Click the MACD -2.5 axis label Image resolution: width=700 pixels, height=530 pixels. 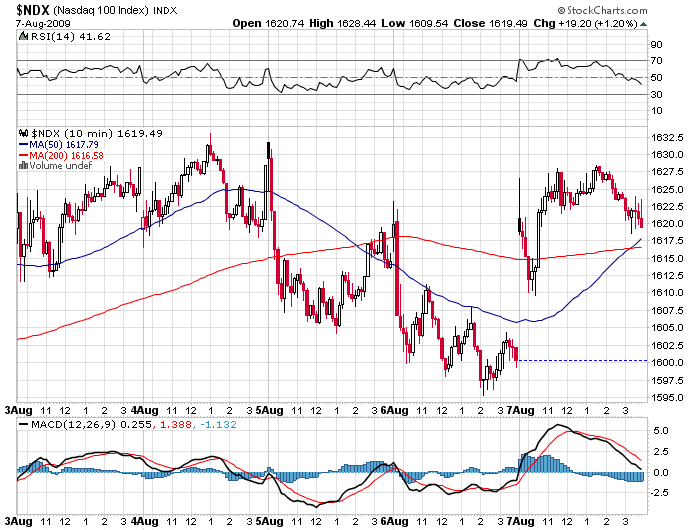coord(658,492)
